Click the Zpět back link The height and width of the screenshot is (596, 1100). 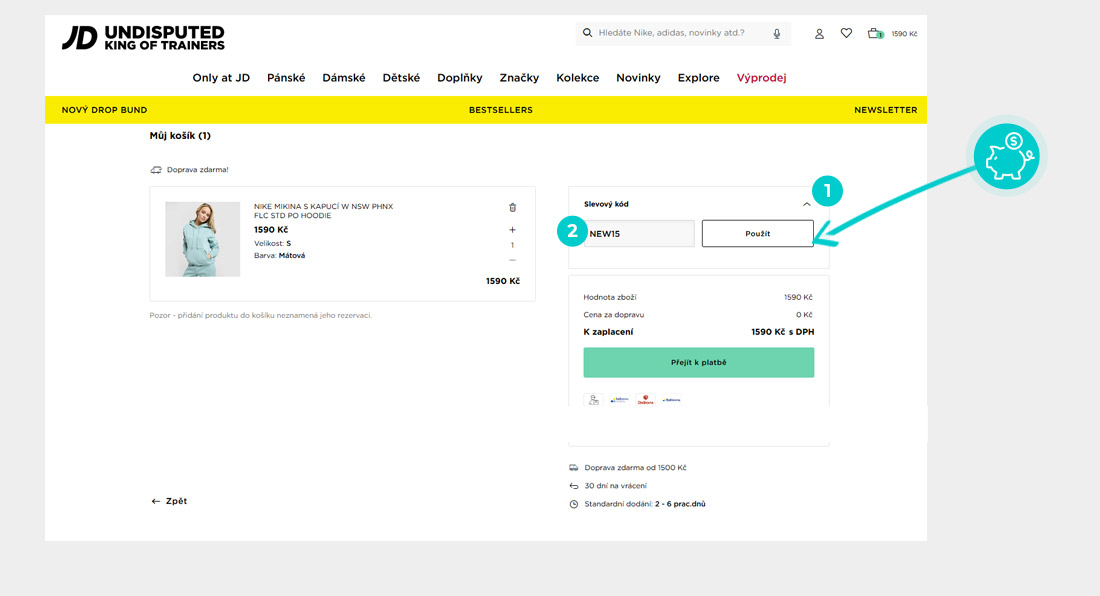[169, 501]
